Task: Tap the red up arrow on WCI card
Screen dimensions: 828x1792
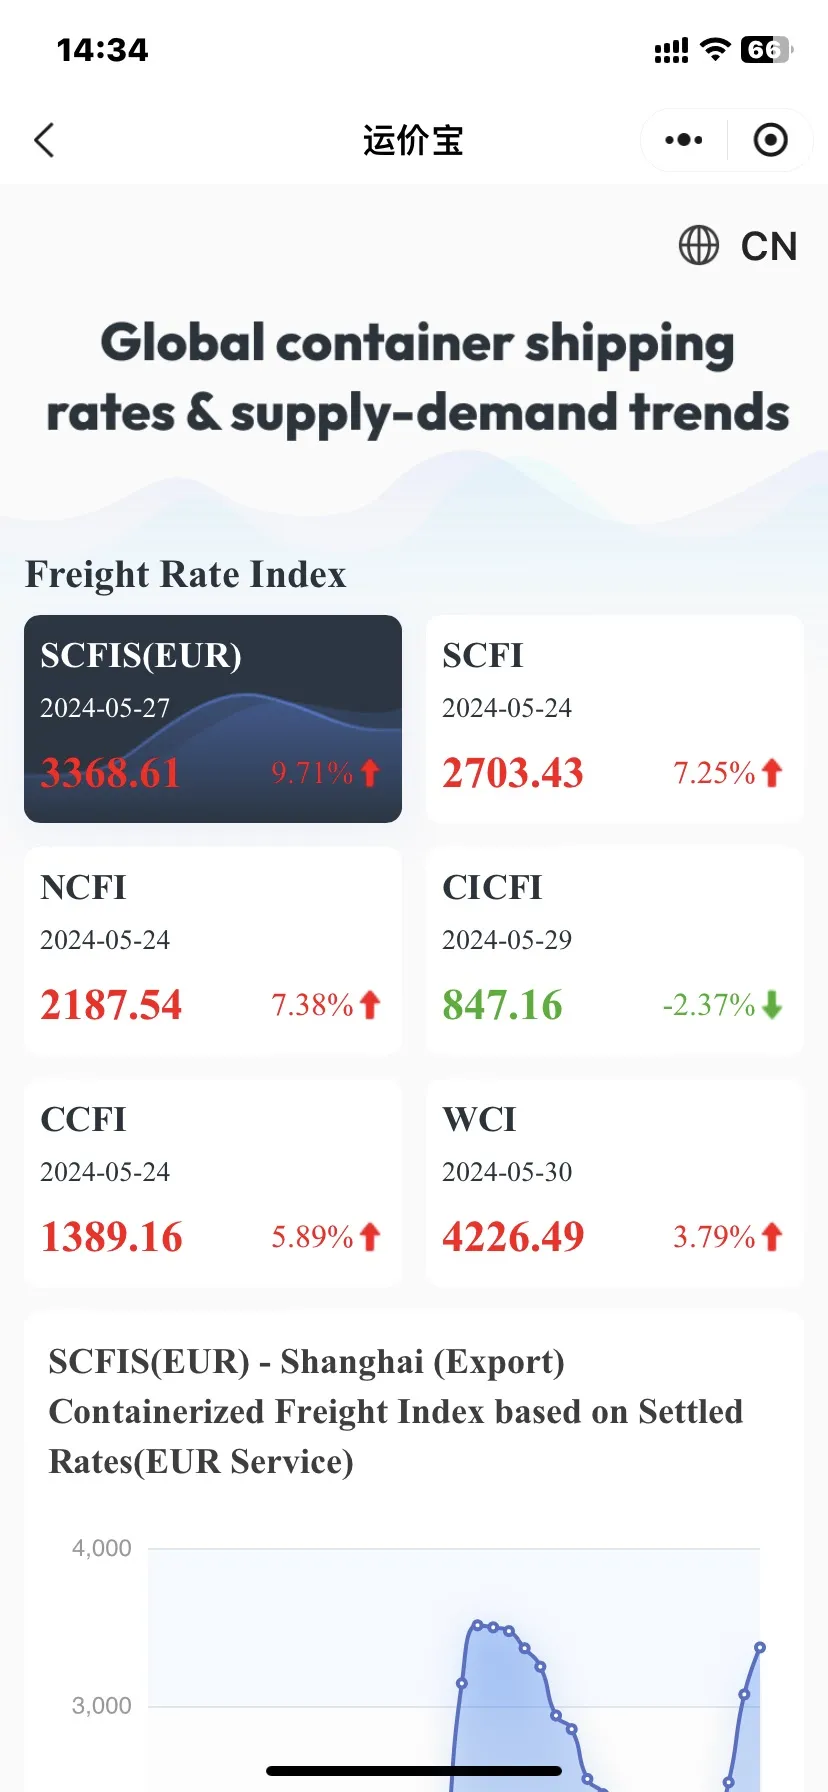Action: point(771,1237)
